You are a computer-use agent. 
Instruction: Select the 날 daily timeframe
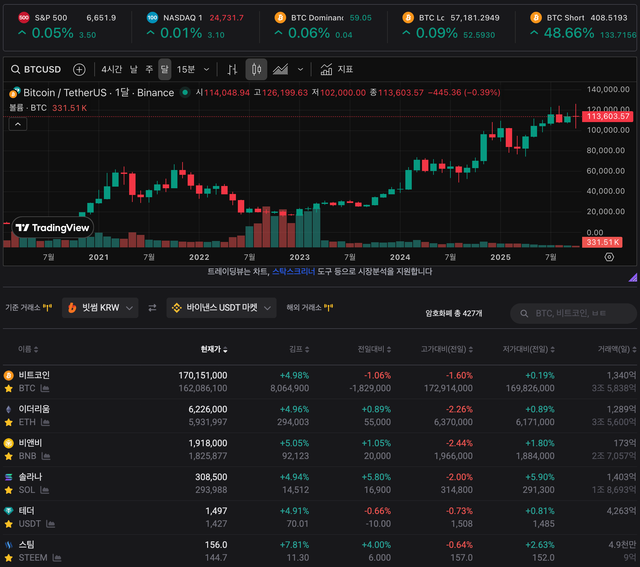(x=133, y=69)
